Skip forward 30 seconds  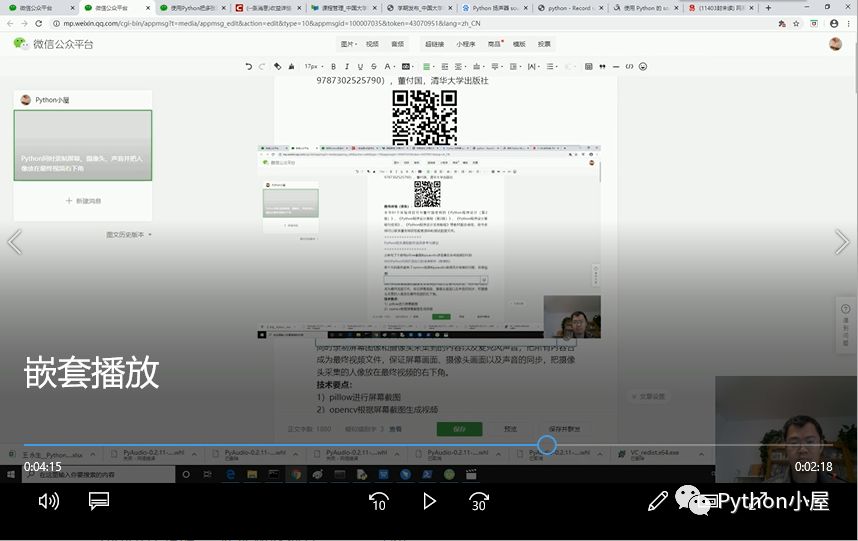pos(479,501)
